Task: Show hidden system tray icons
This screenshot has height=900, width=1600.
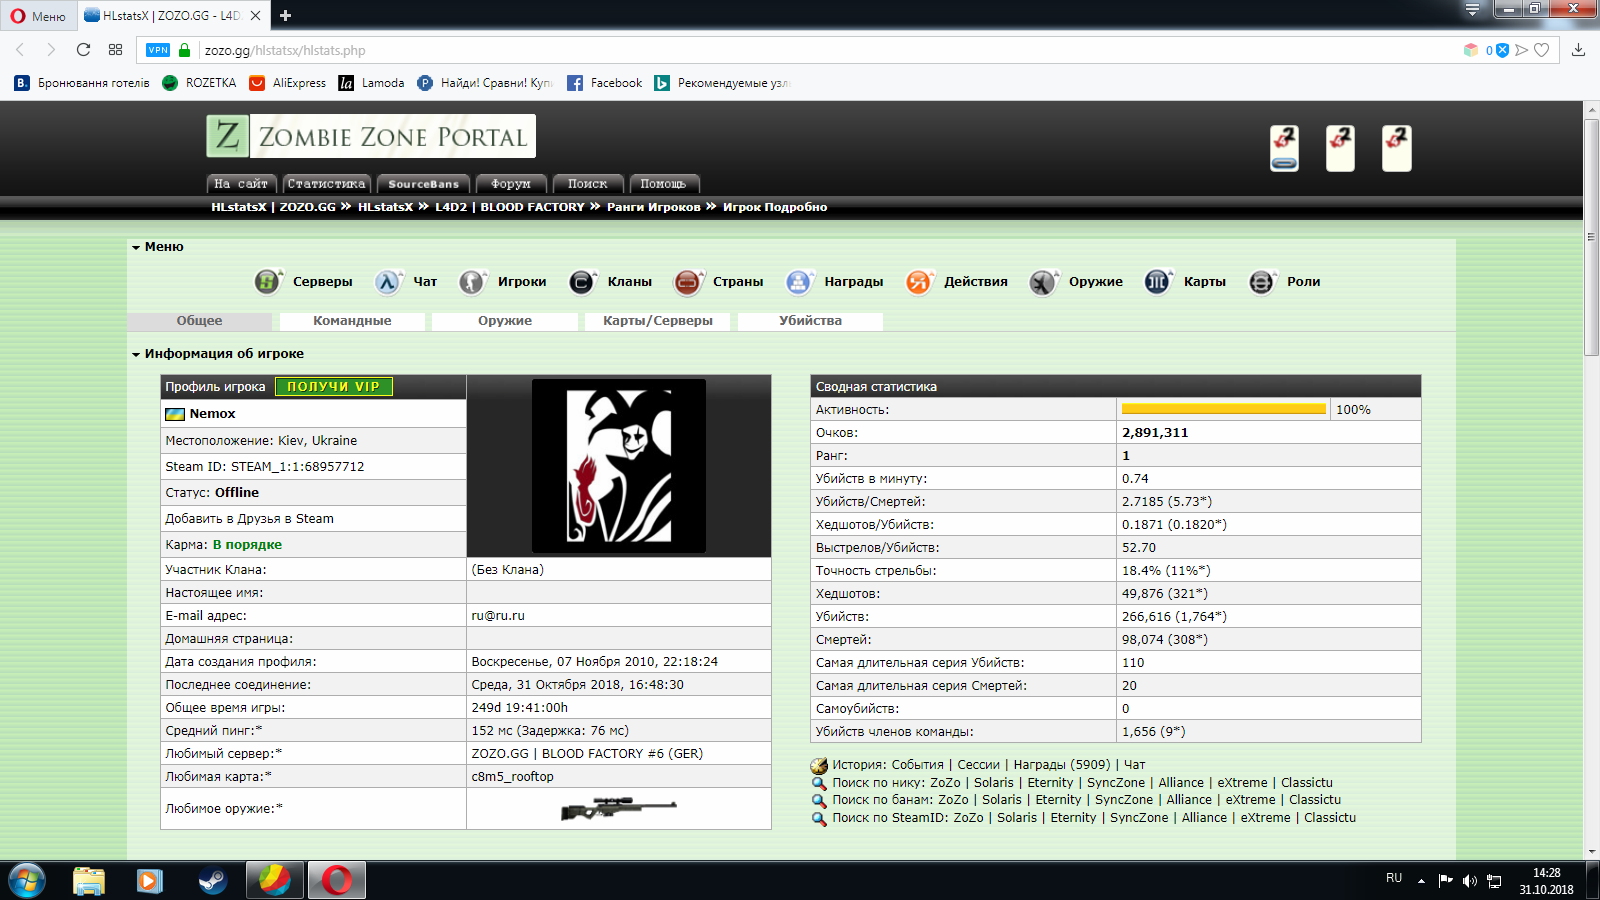Action: (x=1421, y=881)
